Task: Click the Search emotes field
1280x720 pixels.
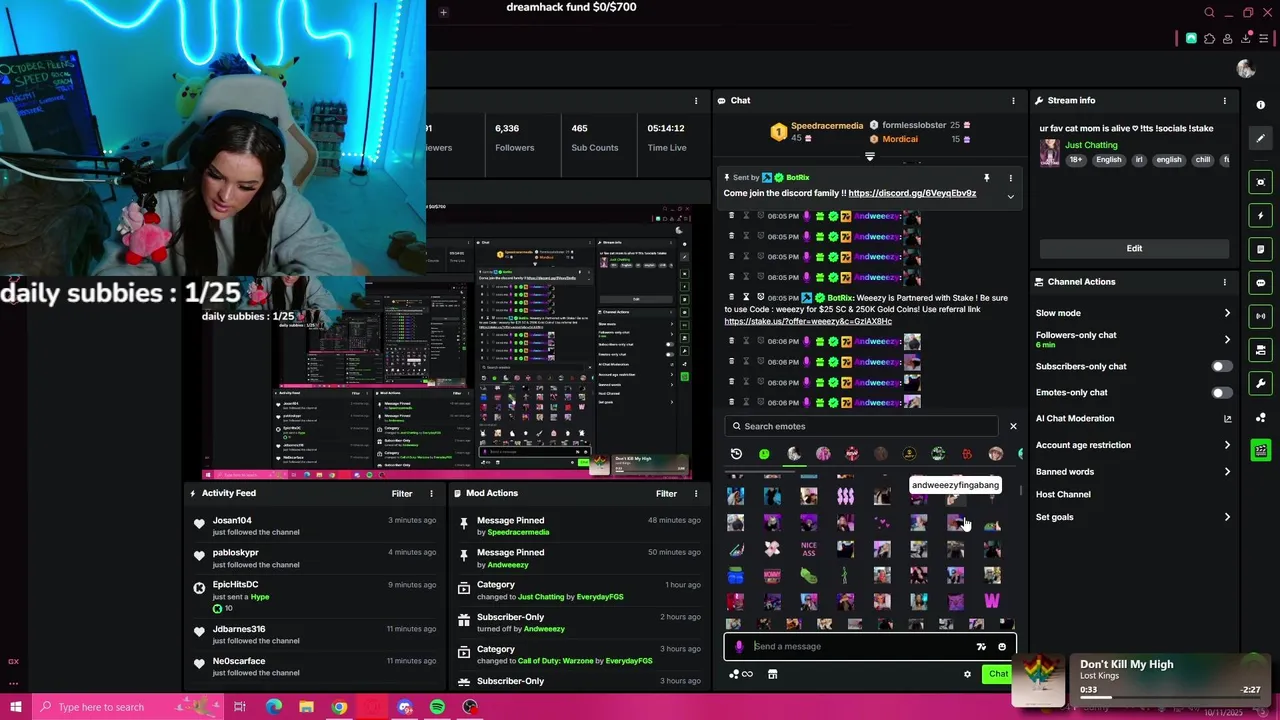Action: coord(862,426)
